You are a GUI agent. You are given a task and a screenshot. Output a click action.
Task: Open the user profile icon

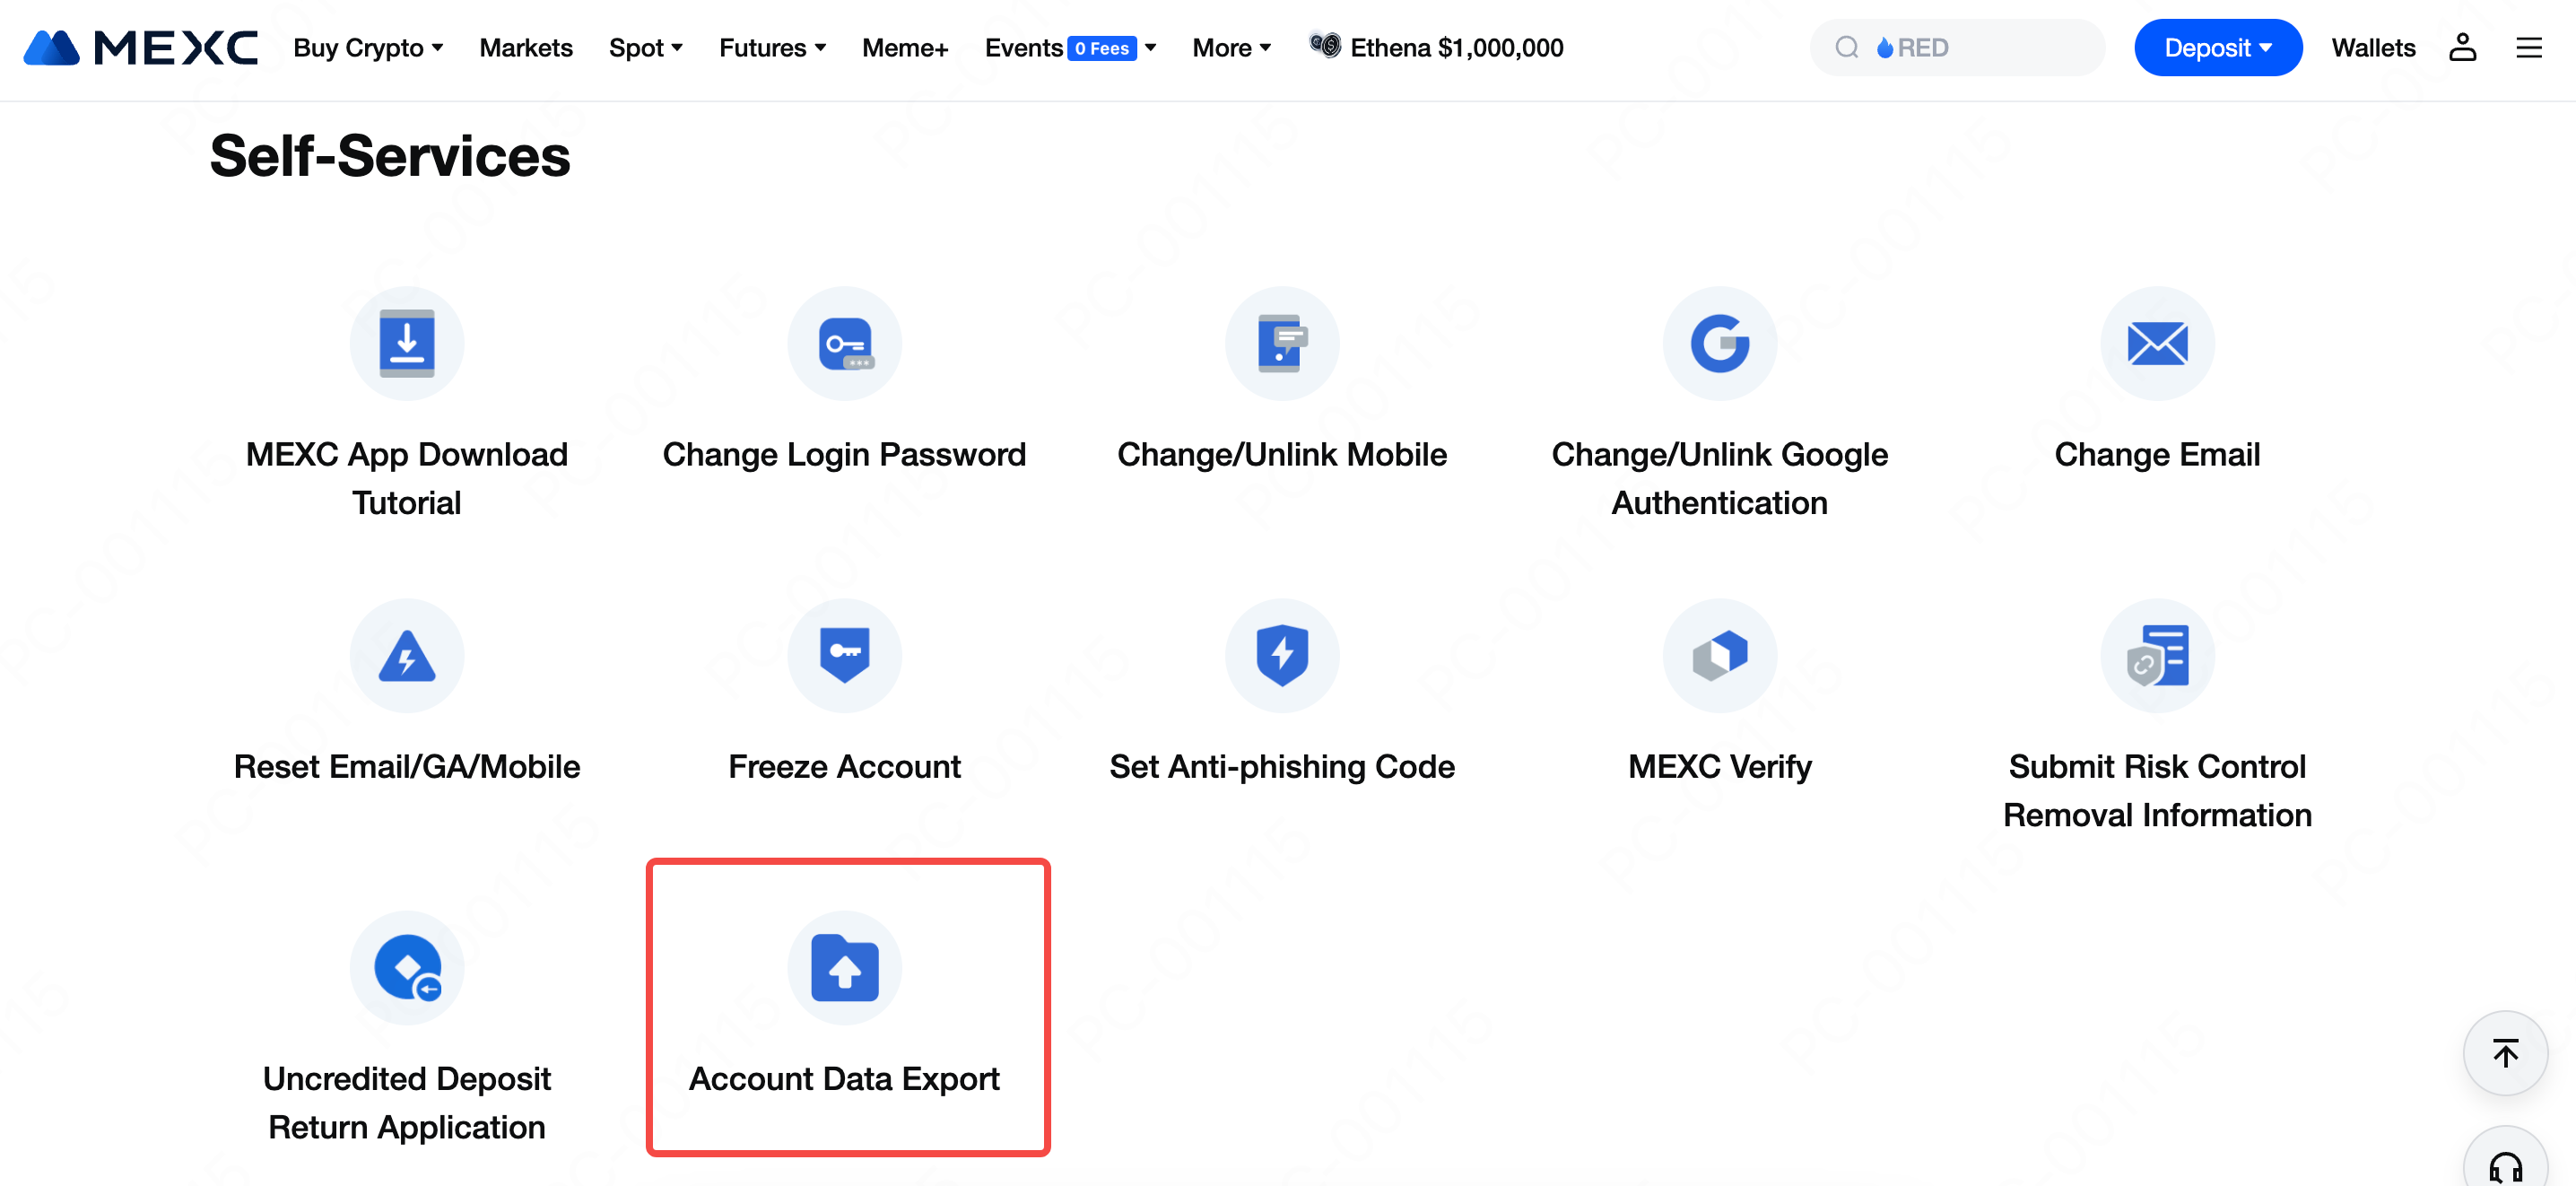2462,47
